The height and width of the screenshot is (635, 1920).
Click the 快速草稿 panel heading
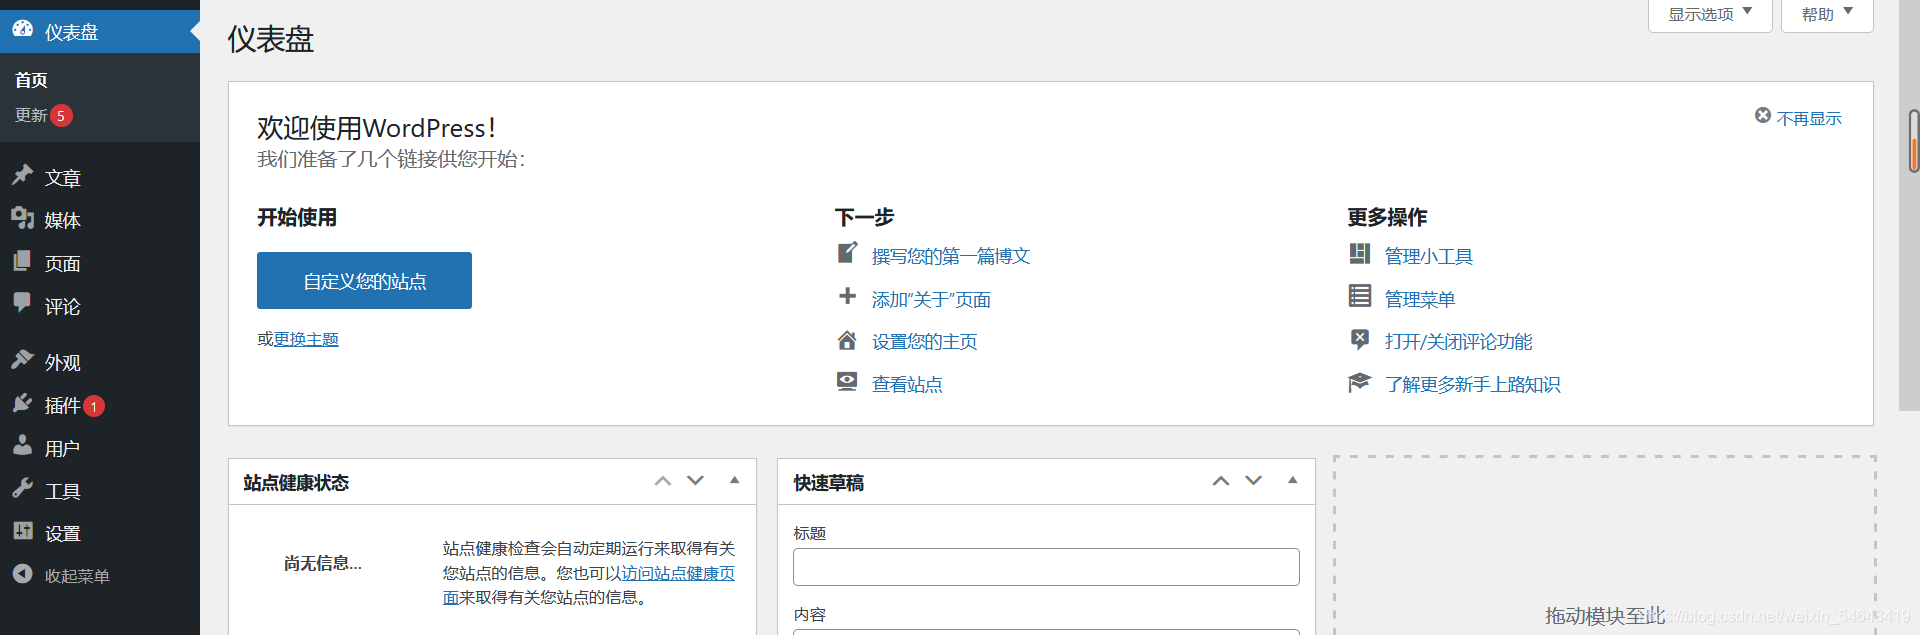(x=829, y=483)
